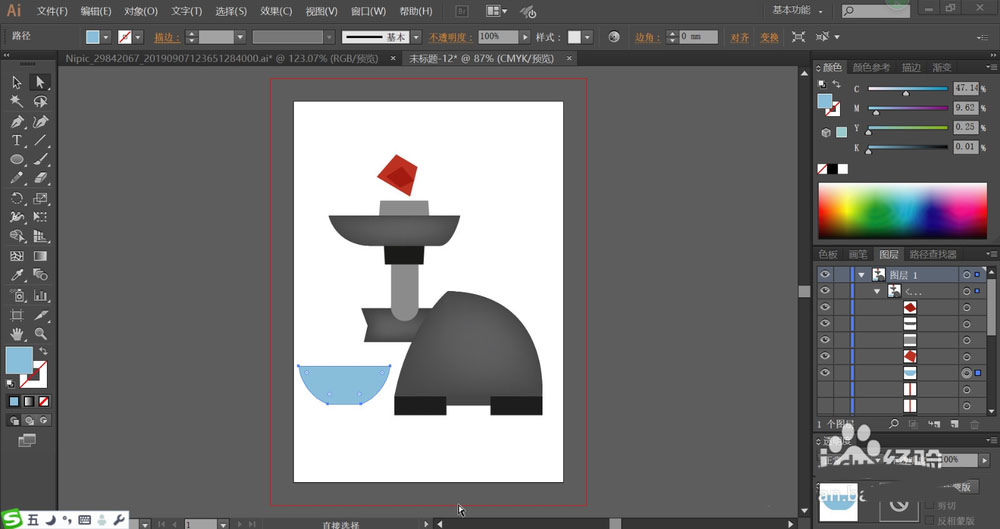This screenshot has width=1000, height=529.
Task: Switch to the 路径查找器 panel tab
Action: coord(933,254)
